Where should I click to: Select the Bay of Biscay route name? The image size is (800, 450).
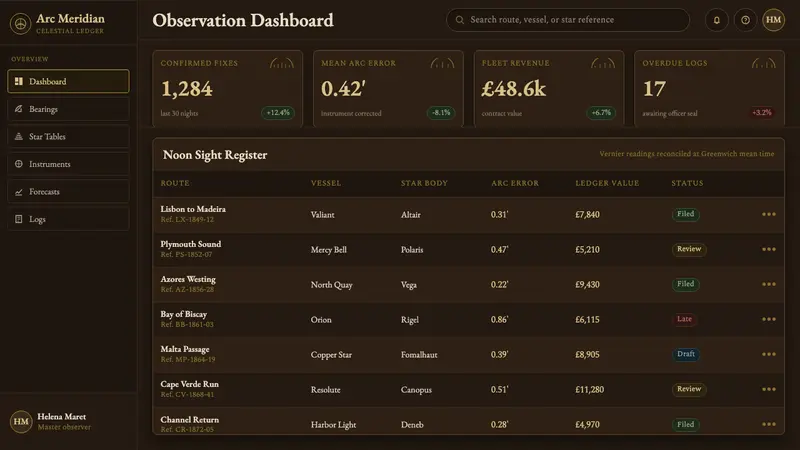tap(184, 314)
